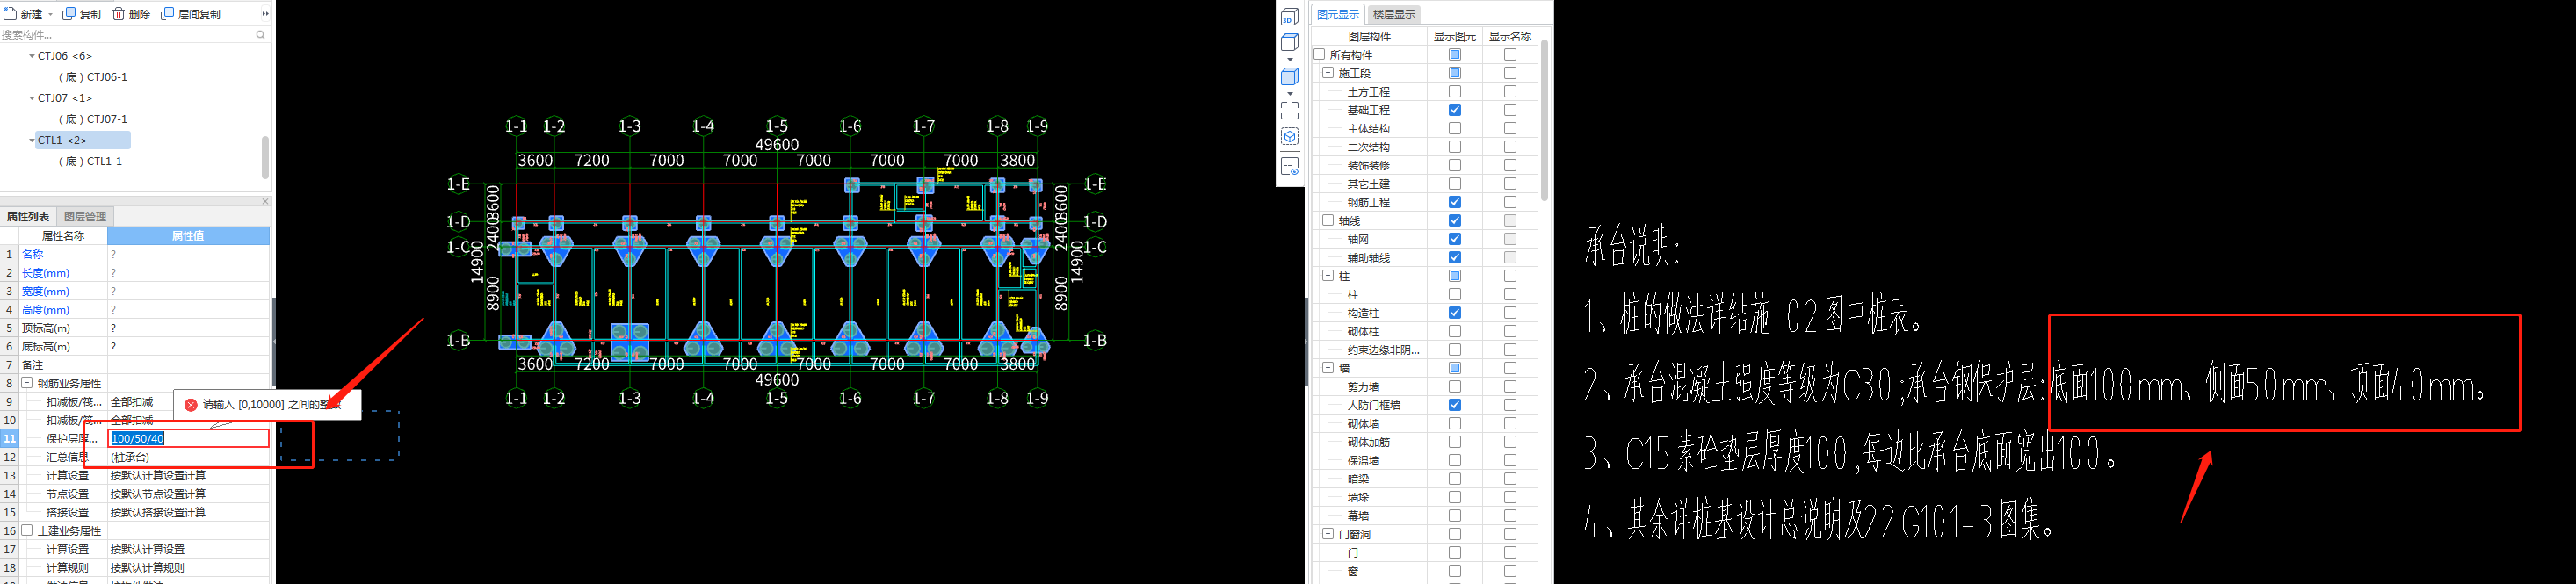Screen dimensions: 2576x584
Task: Toggle 显示图元 checkbox for 所有构件
Action: 1455,55
